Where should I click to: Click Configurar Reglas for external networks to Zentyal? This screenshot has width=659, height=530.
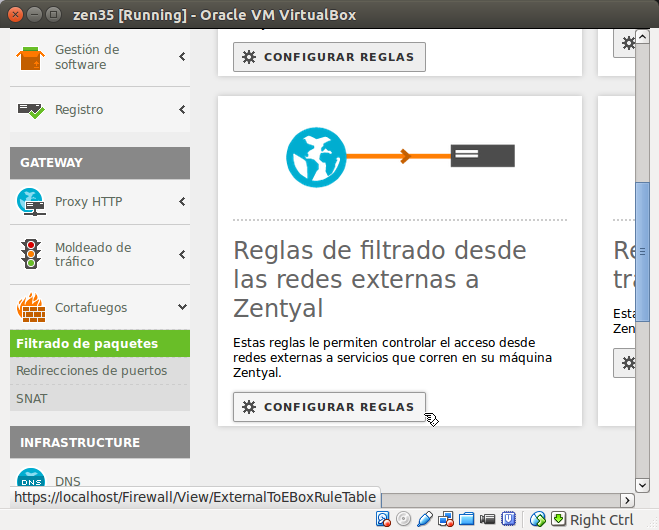330,407
